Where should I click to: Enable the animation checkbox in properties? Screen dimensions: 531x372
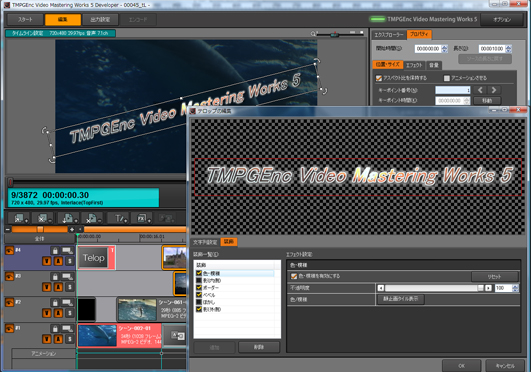pos(447,78)
